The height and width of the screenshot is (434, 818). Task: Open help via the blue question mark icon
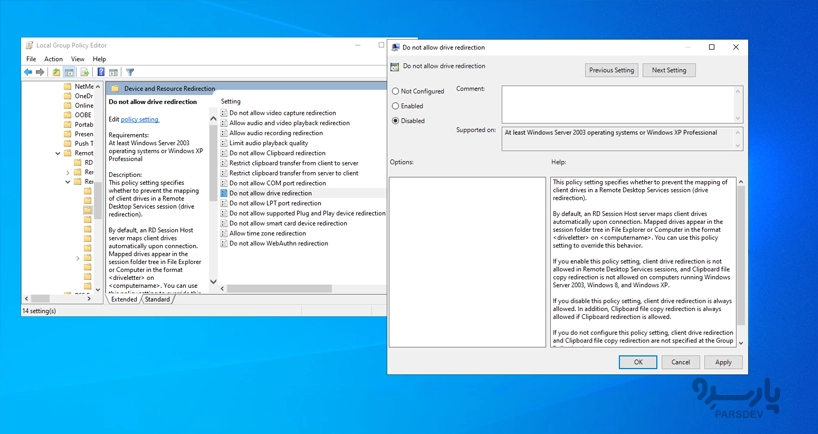[x=101, y=72]
